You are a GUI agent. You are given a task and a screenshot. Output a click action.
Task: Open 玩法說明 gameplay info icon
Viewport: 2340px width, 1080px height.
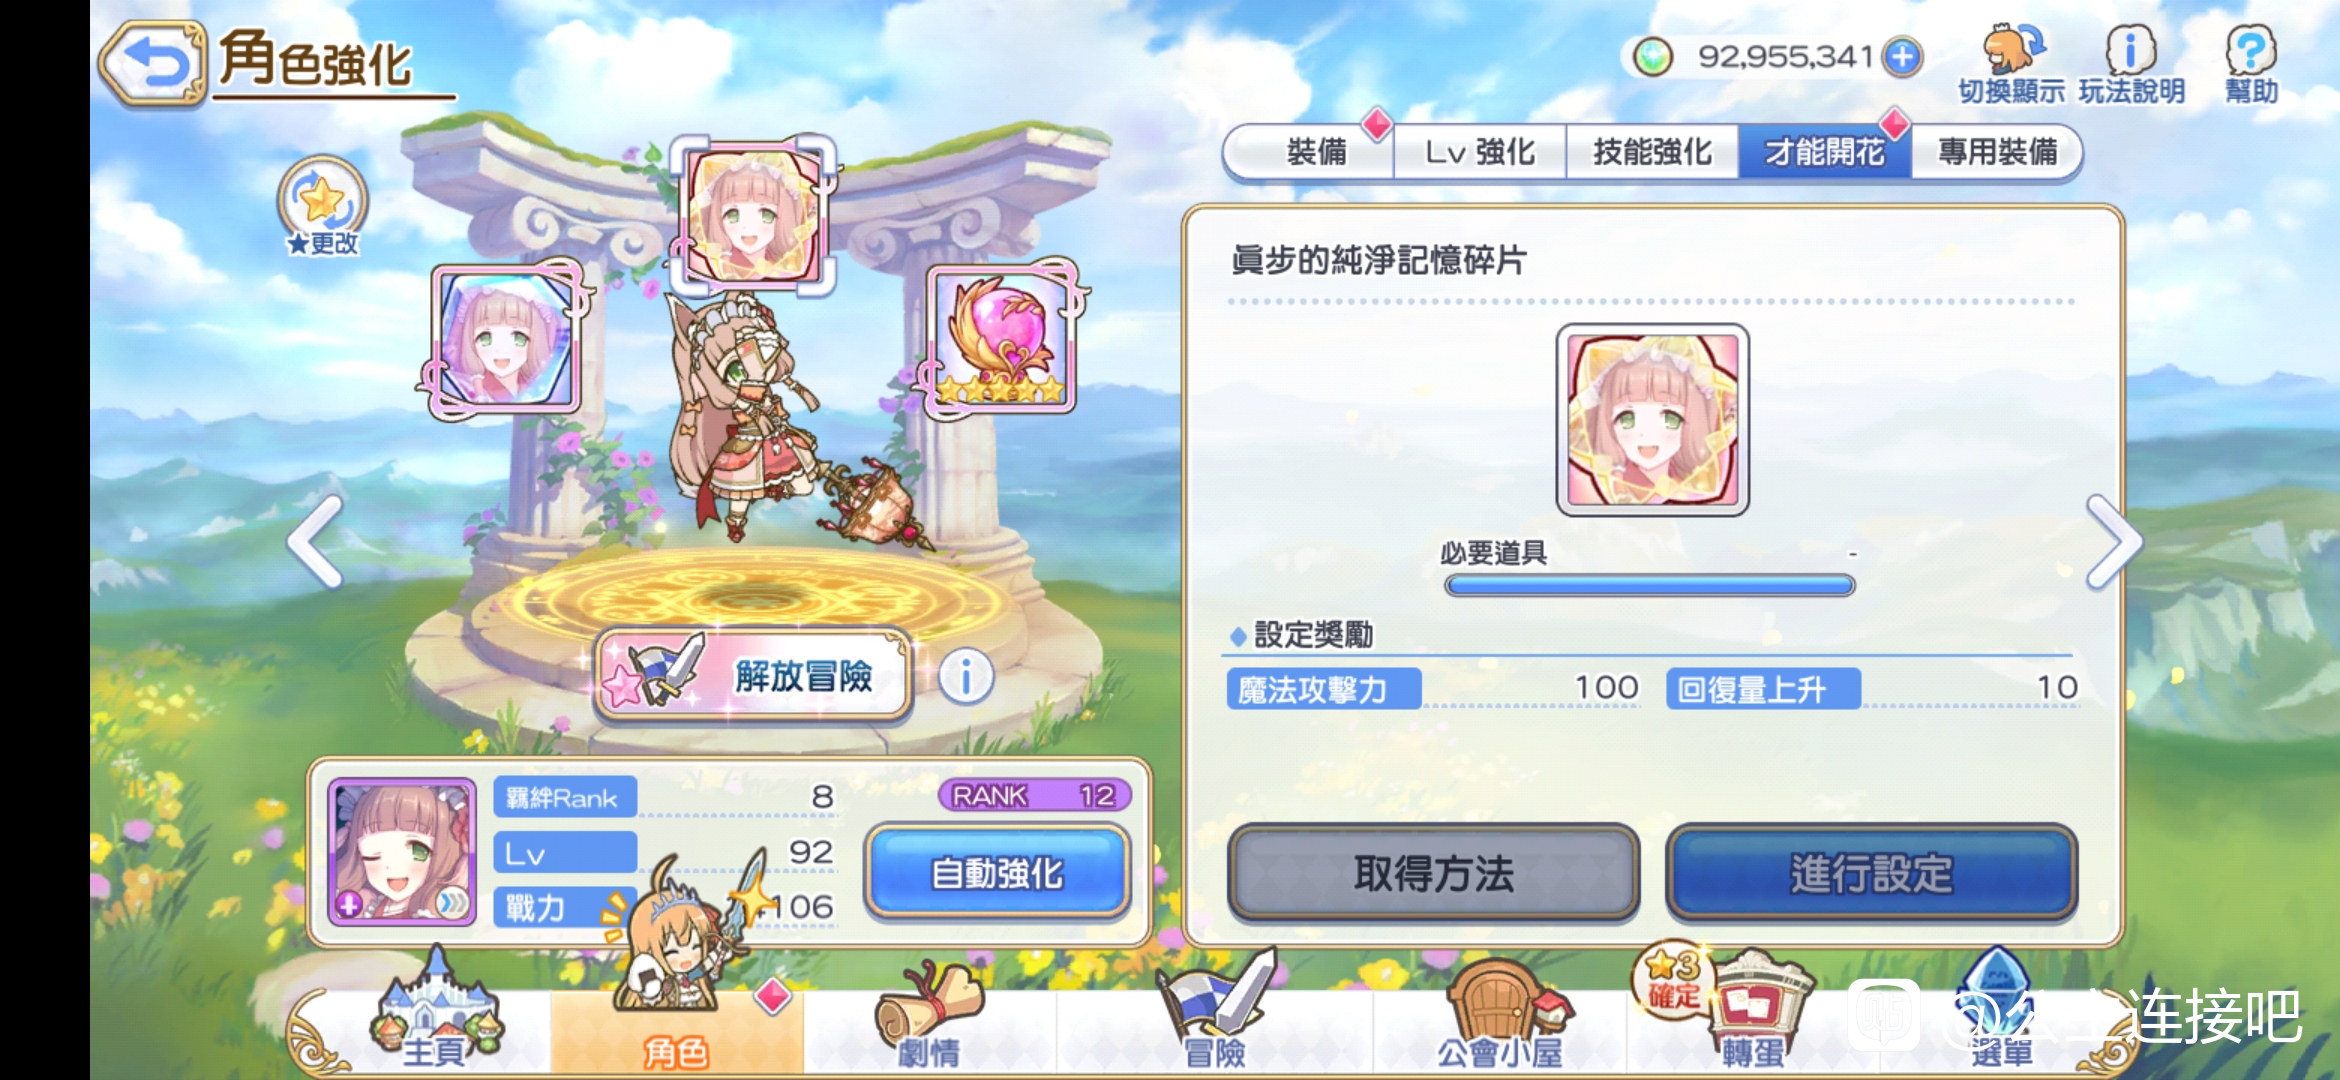point(2131,64)
